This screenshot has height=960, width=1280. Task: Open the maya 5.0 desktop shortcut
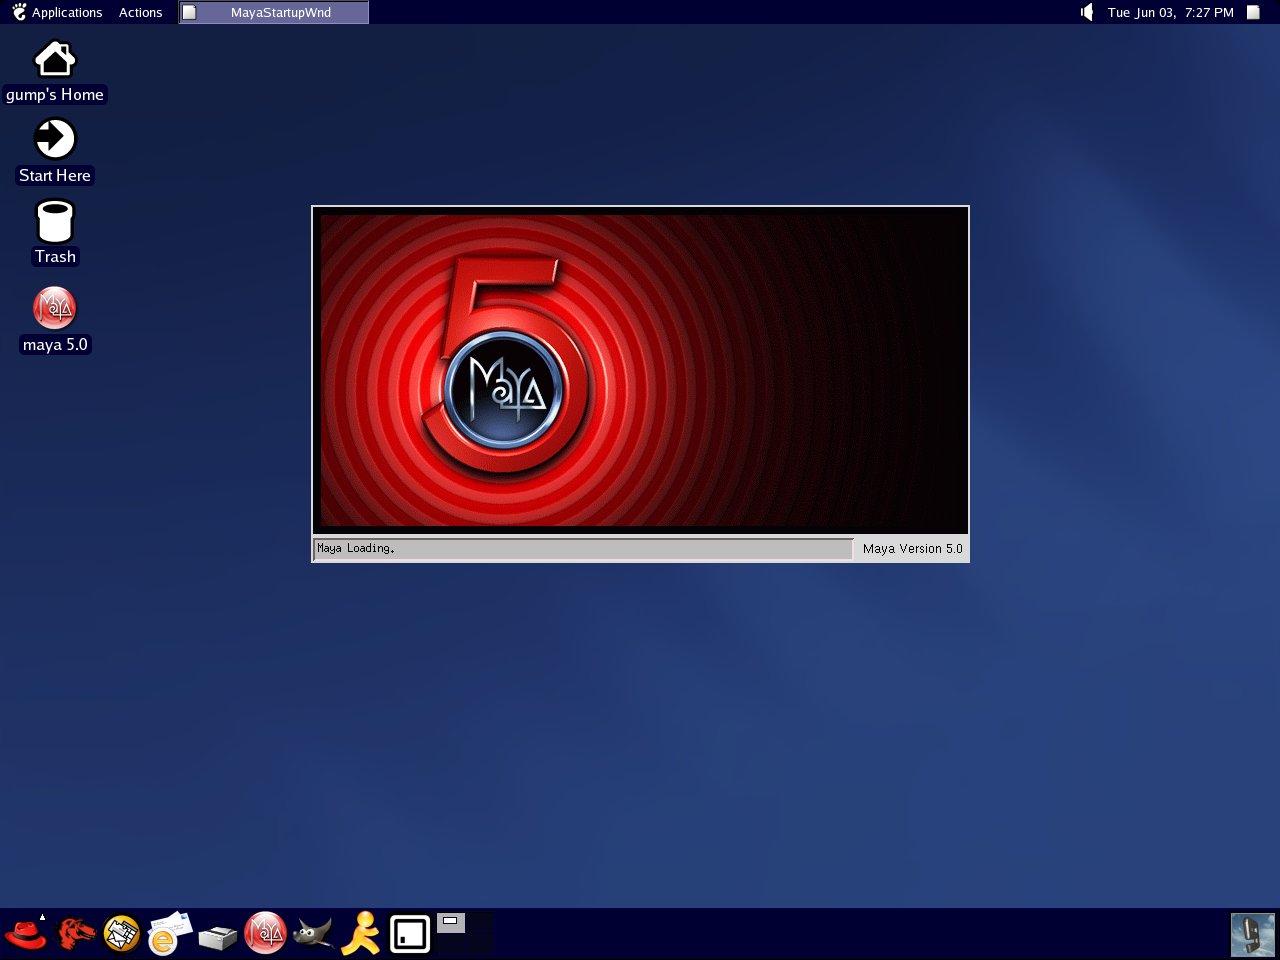pyautogui.click(x=55, y=320)
